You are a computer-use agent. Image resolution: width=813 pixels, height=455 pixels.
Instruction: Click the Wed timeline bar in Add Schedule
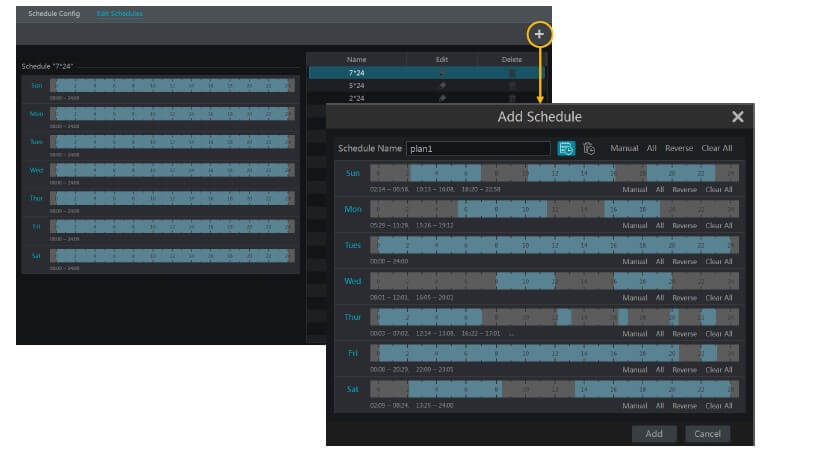pyautogui.click(x=554, y=281)
